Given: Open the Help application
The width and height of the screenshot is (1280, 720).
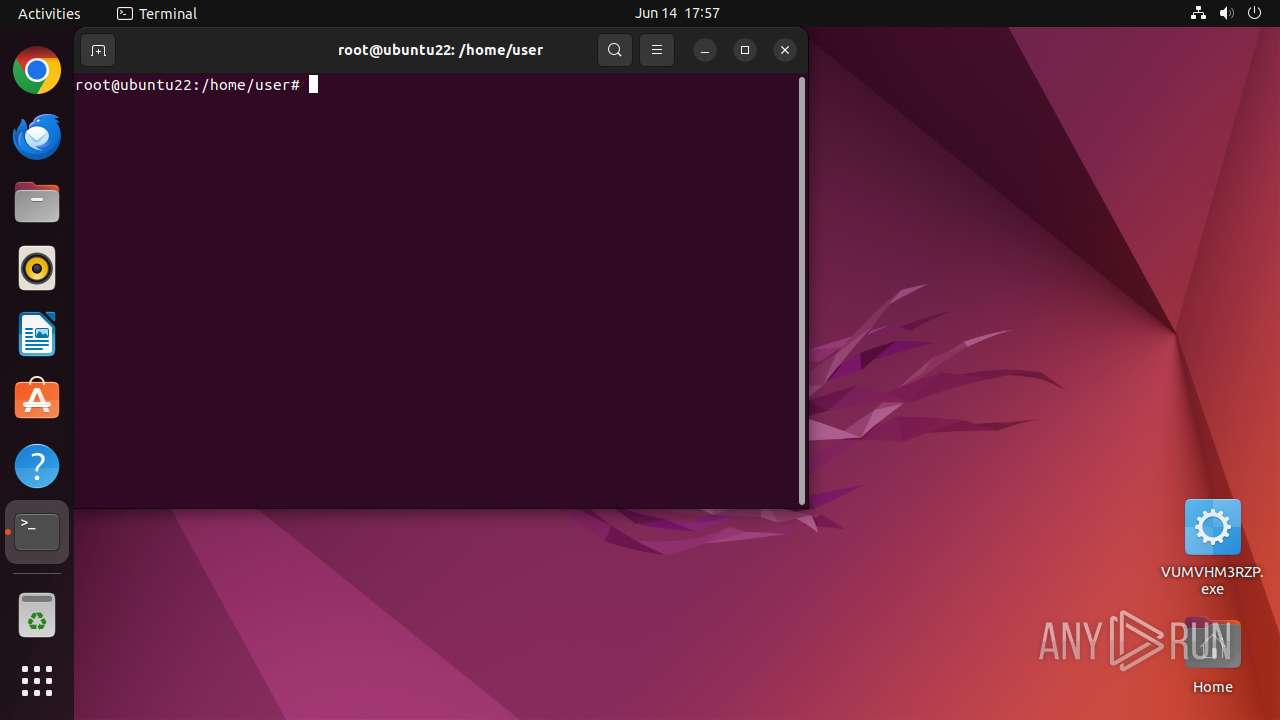Looking at the screenshot, I should click(x=37, y=466).
